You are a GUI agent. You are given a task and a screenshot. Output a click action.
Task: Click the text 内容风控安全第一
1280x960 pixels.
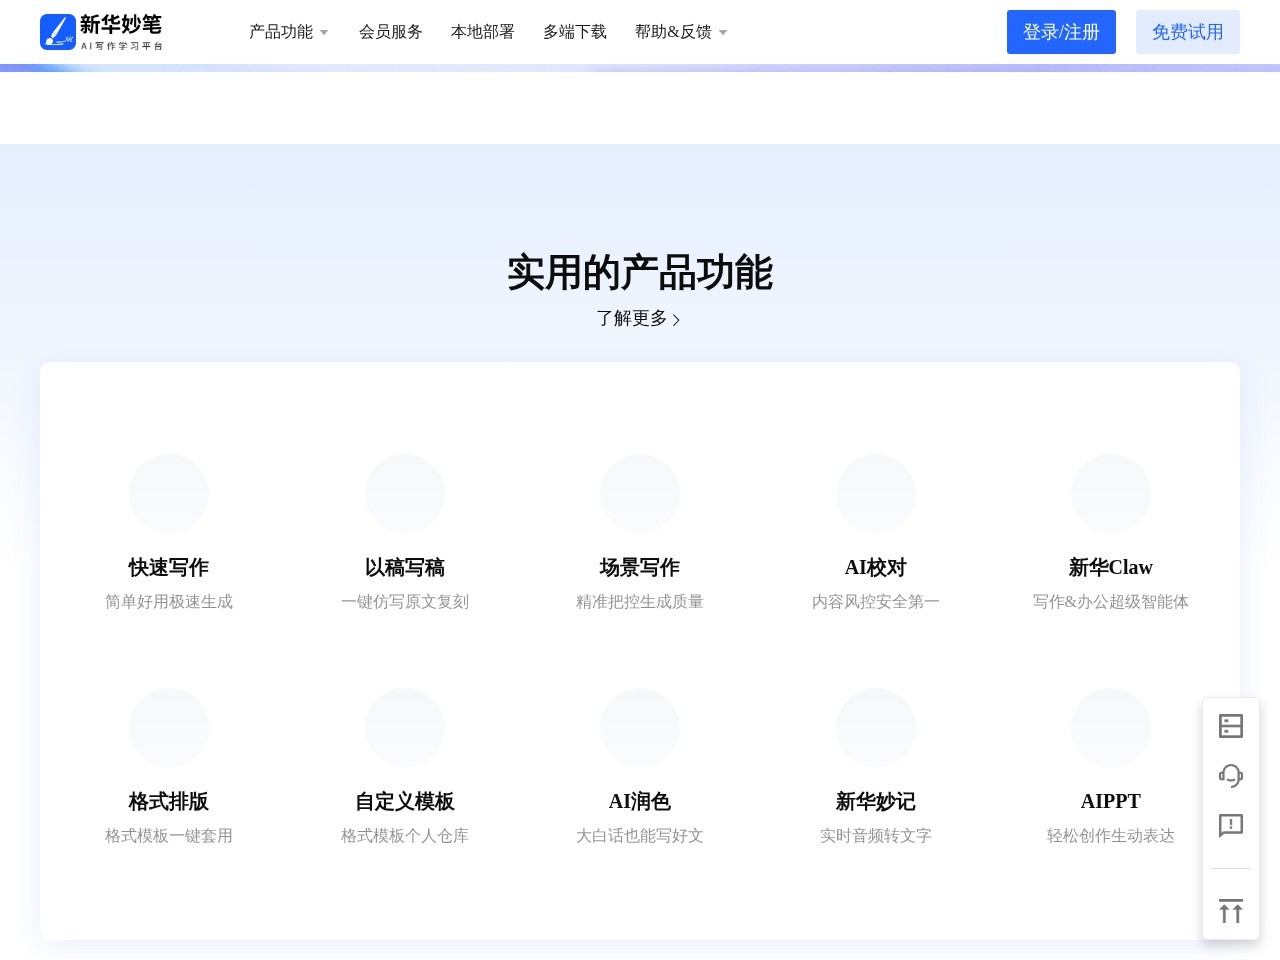pyautogui.click(x=876, y=601)
